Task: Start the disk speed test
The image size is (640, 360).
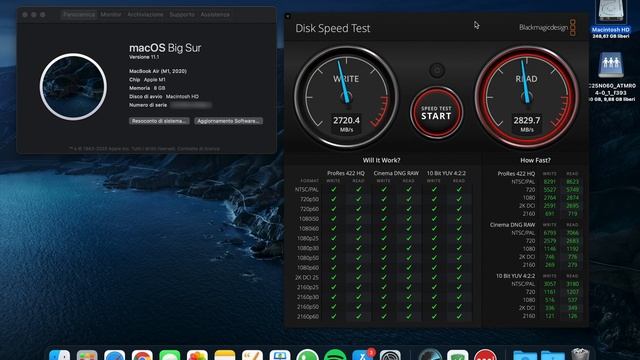Action: (436, 113)
